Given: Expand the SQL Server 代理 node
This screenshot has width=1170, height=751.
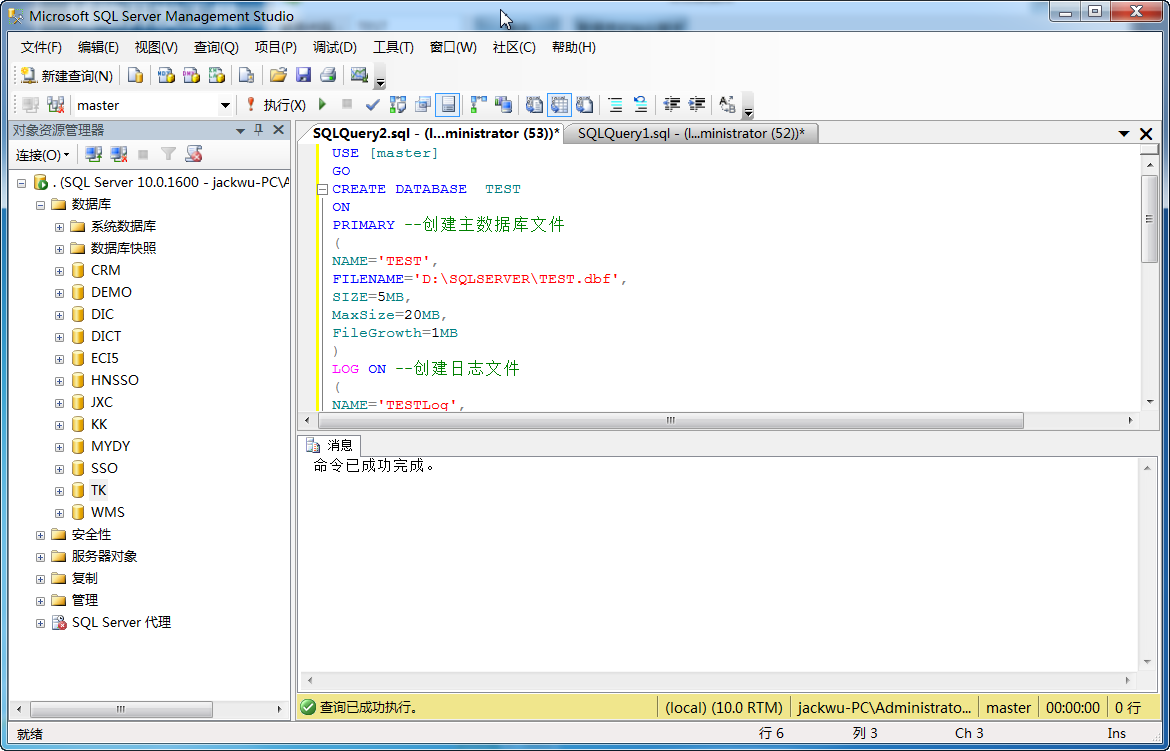Looking at the screenshot, I should click(40, 623).
